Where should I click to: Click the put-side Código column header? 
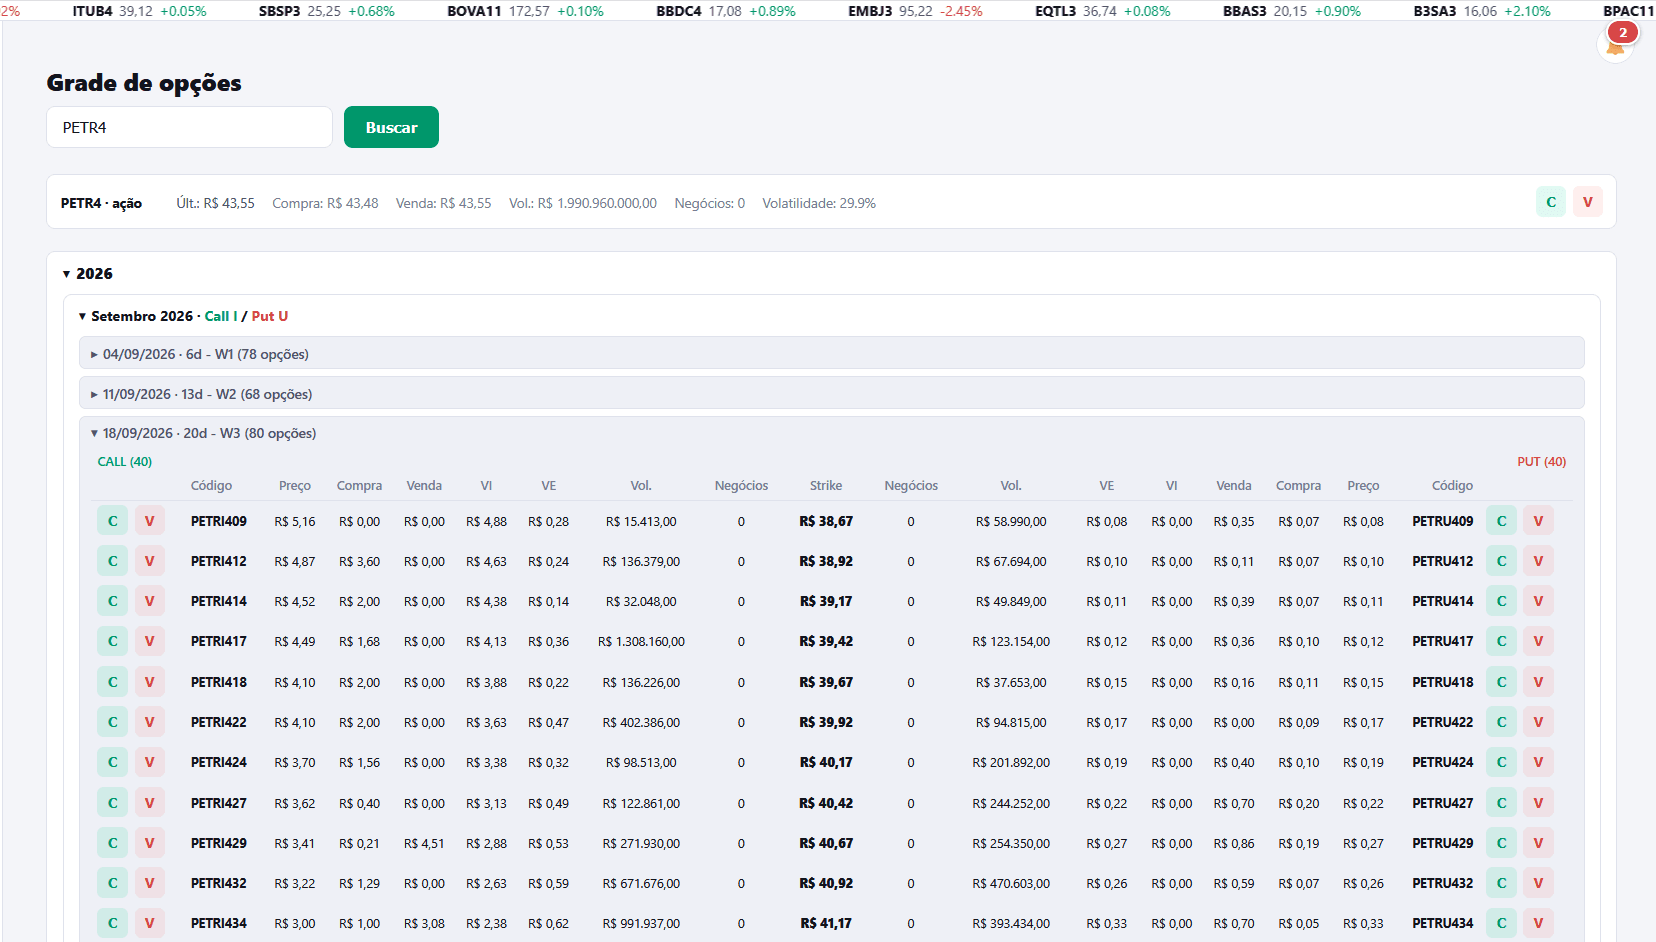click(x=1452, y=486)
